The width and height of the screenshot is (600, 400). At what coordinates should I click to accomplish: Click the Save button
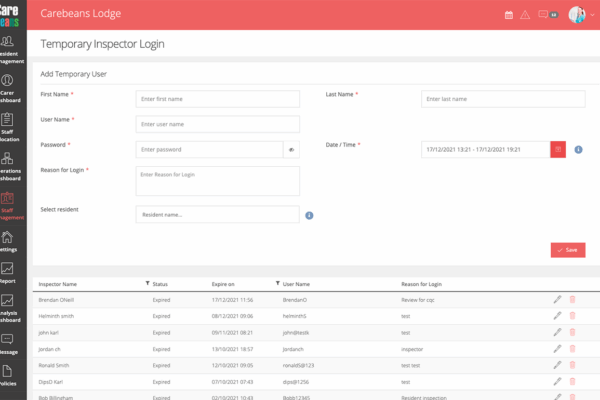click(567, 250)
